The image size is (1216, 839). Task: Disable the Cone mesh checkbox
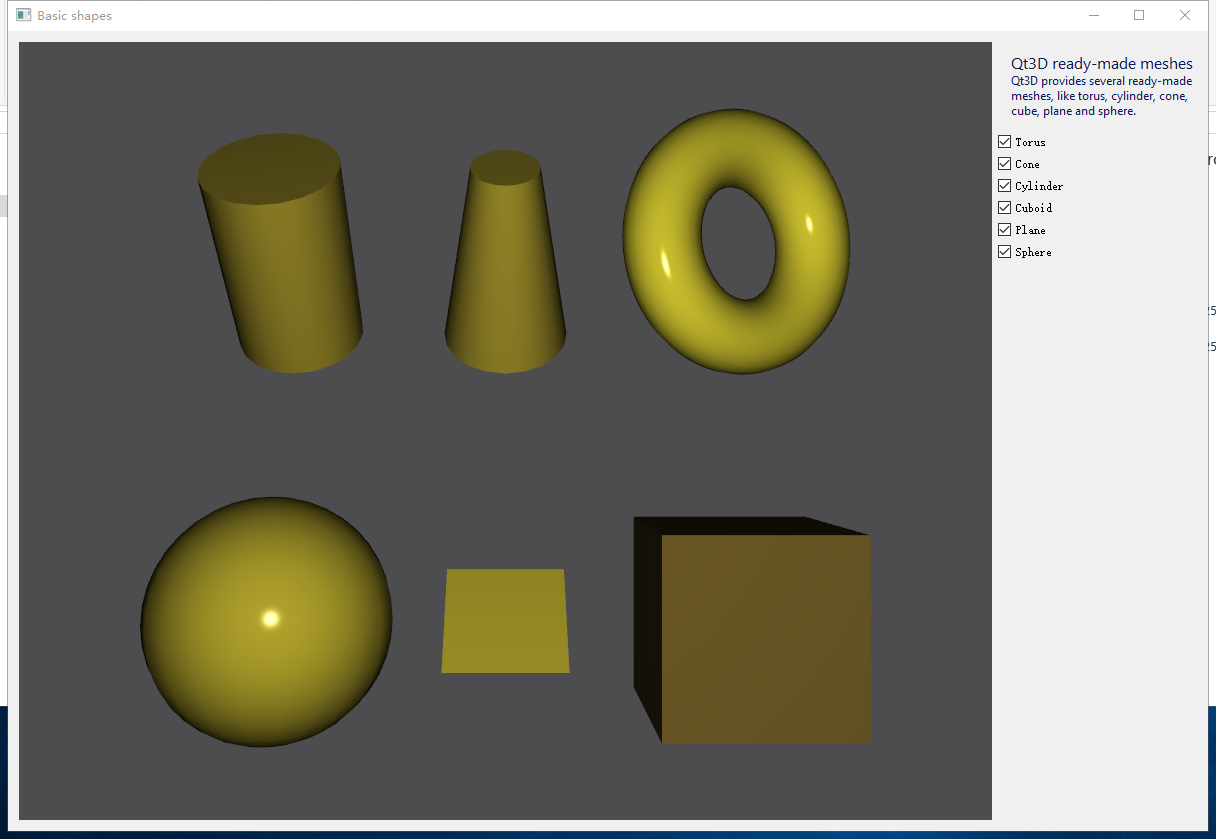[x=1004, y=163]
